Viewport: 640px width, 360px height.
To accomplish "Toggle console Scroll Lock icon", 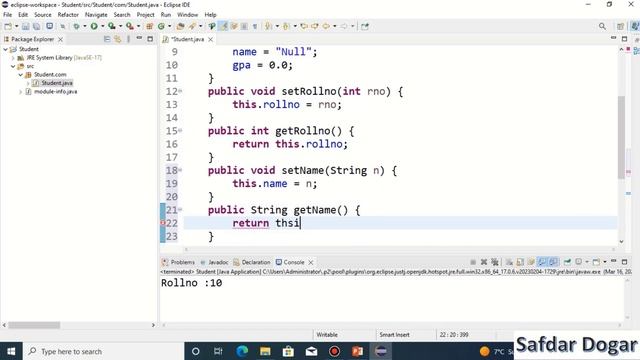I will pos(520,262).
